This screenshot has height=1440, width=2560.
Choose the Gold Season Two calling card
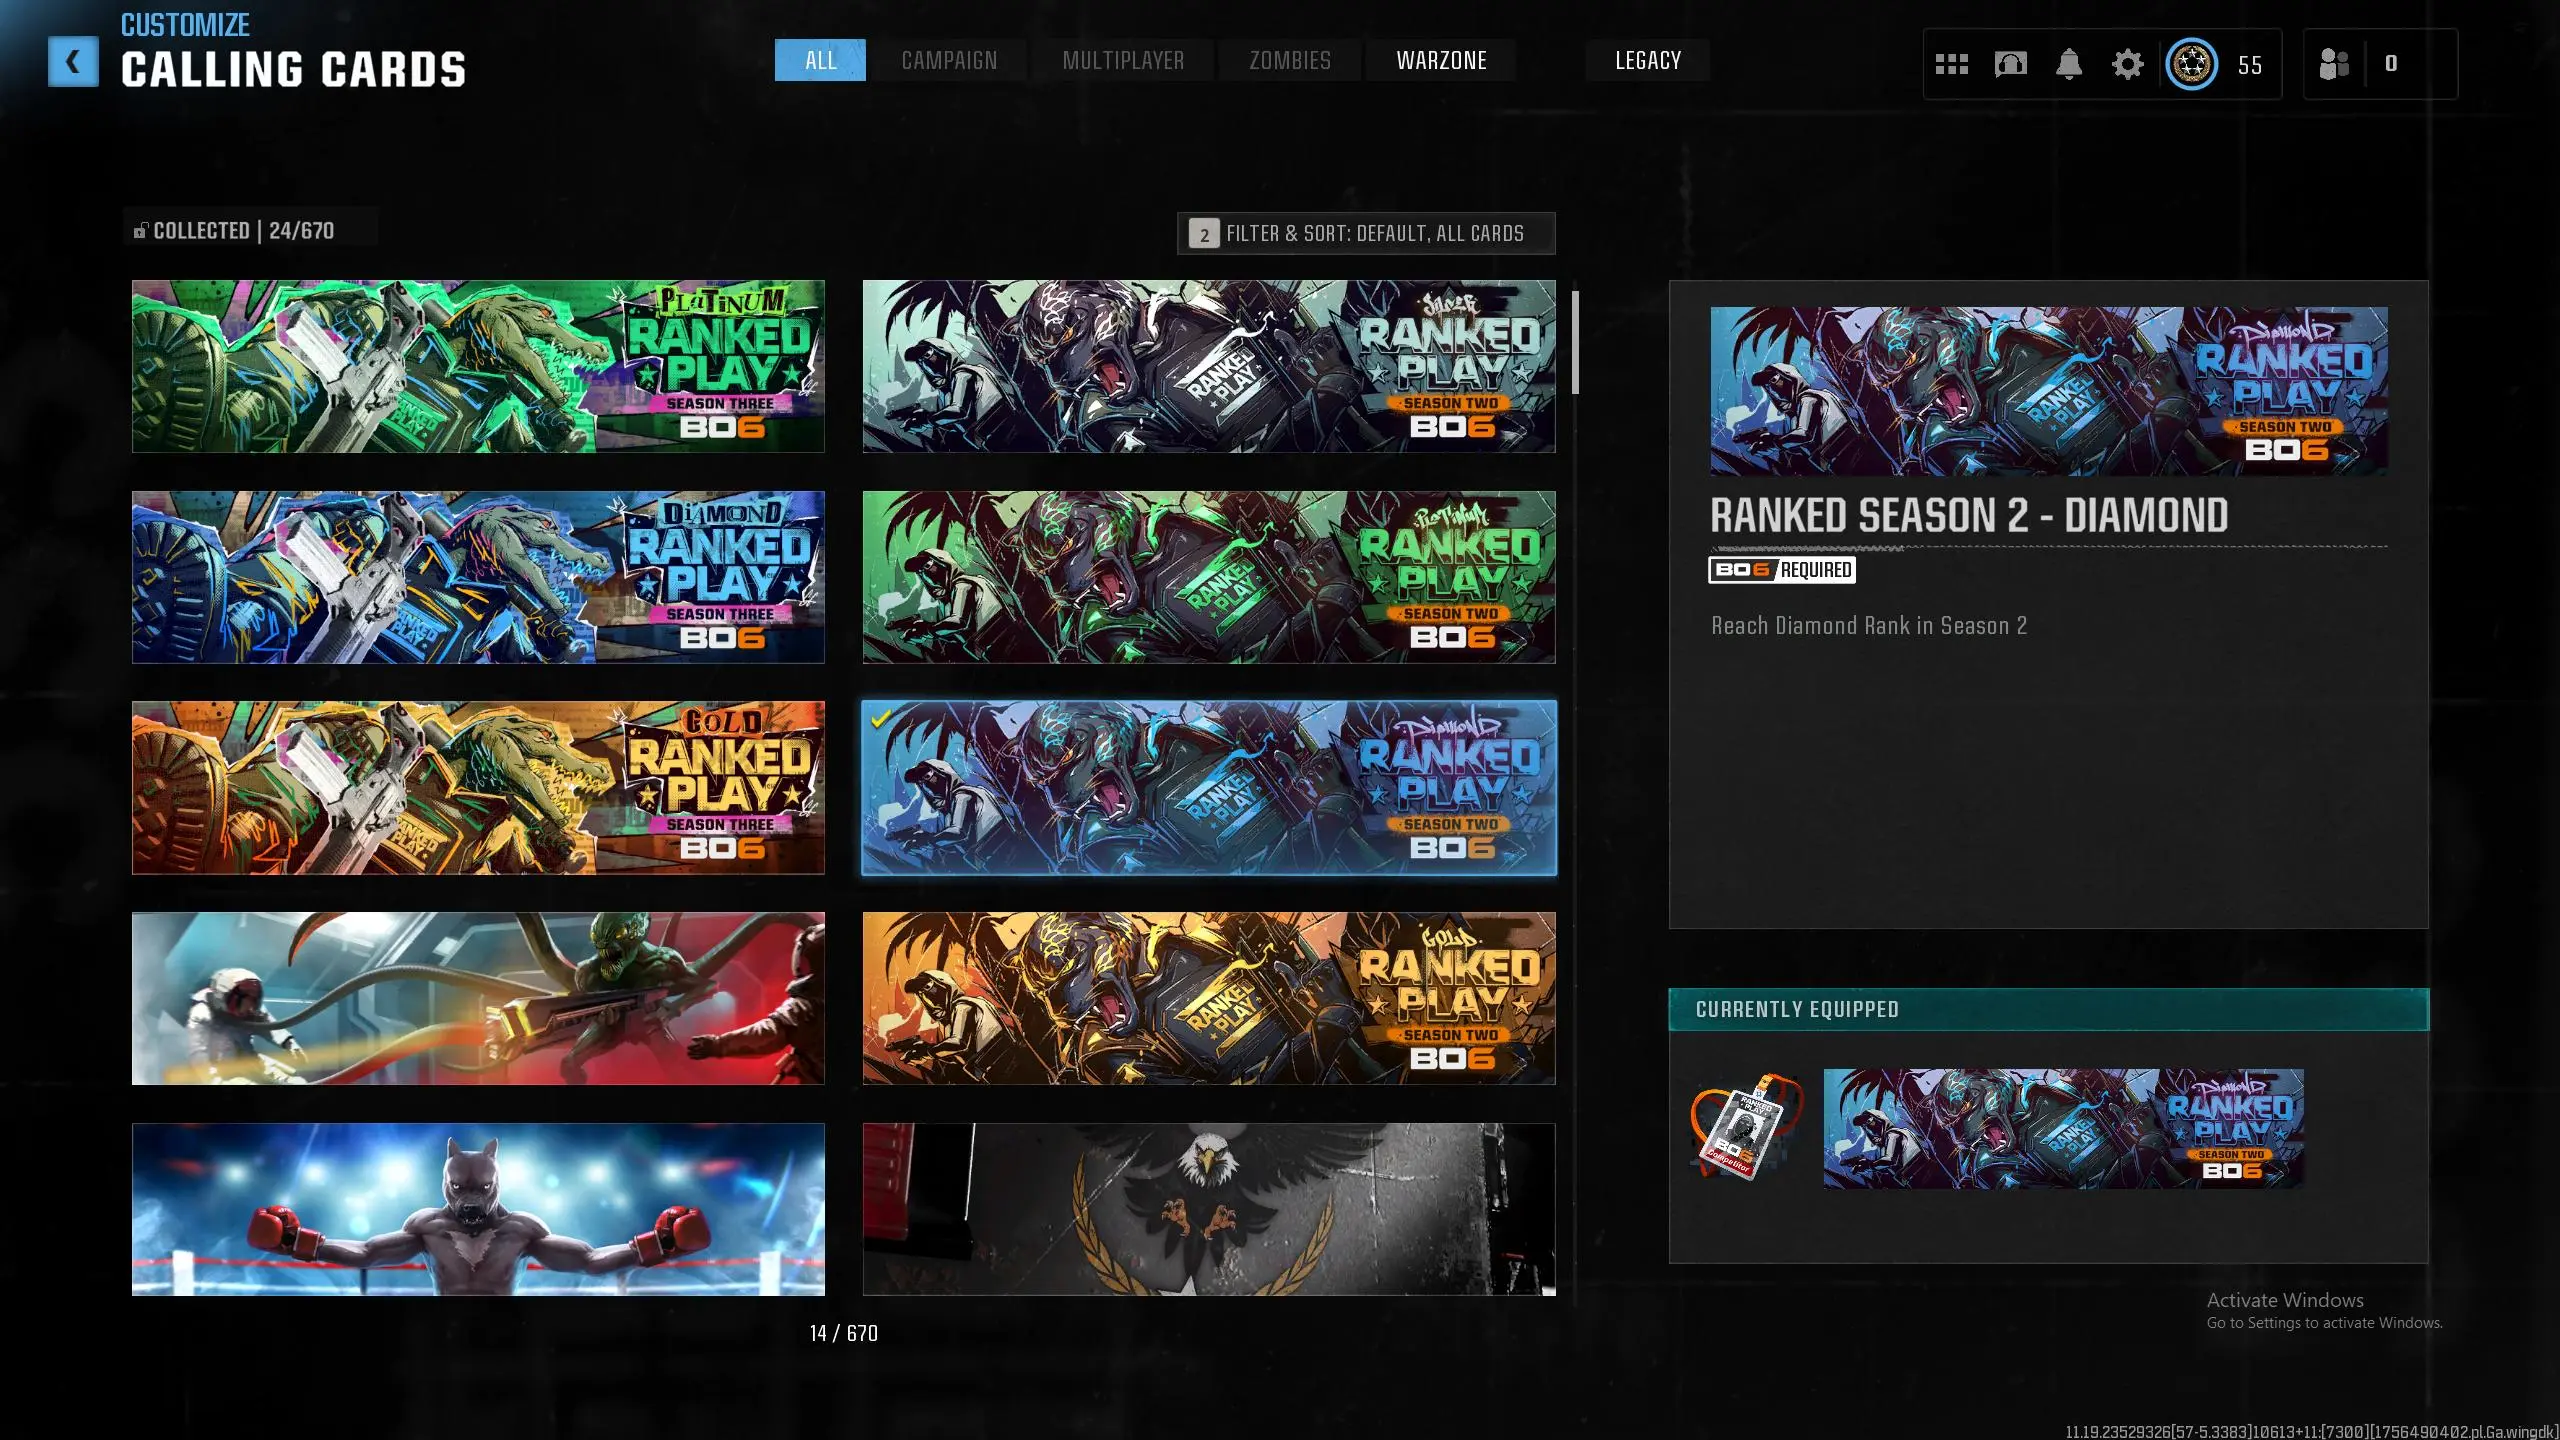[x=1208, y=998]
